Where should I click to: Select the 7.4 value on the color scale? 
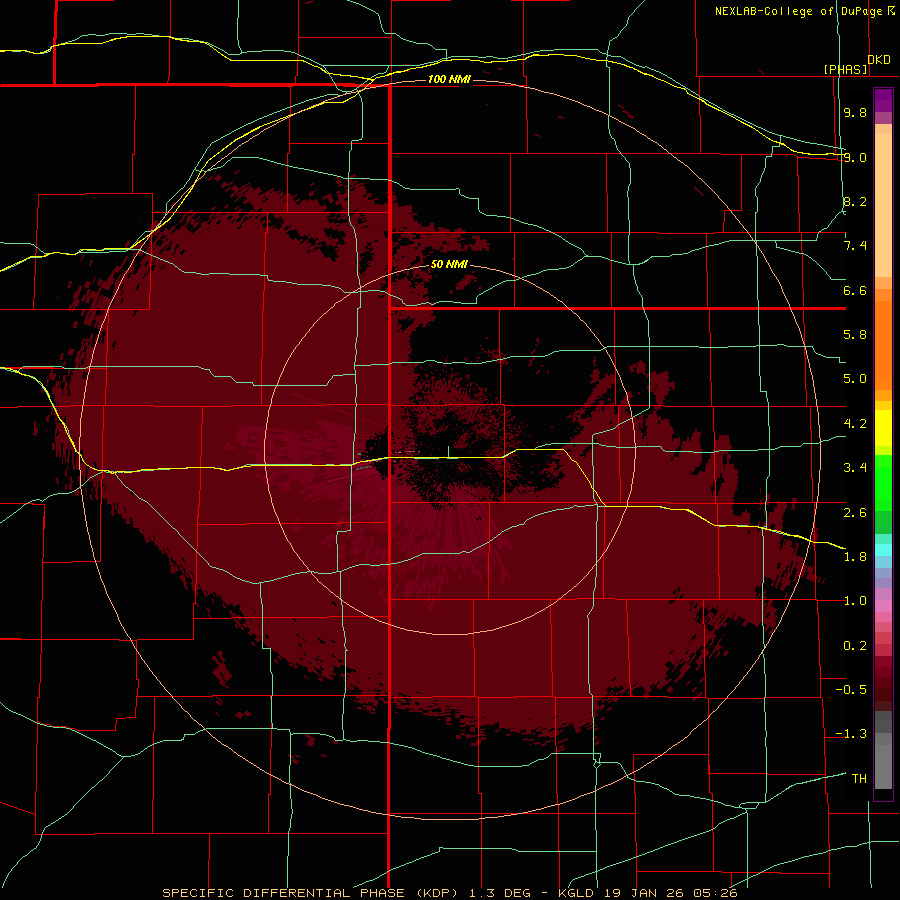(x=855, y=246)
